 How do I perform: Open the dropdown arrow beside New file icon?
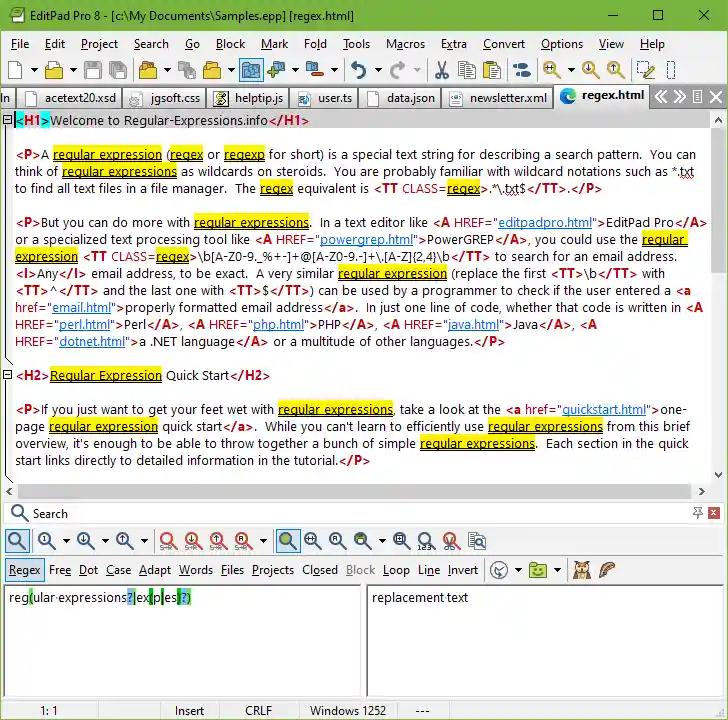click(34, 70)
